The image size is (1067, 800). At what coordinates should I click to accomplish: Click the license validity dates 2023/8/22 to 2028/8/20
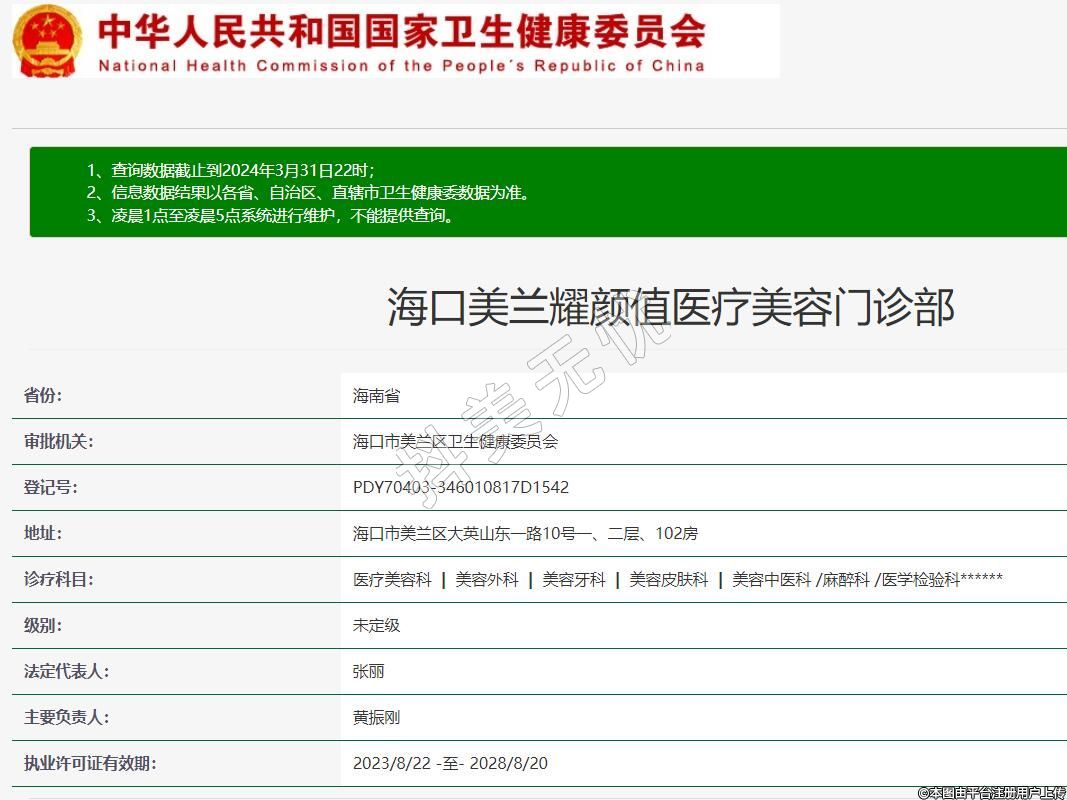(x=450, y=764)
